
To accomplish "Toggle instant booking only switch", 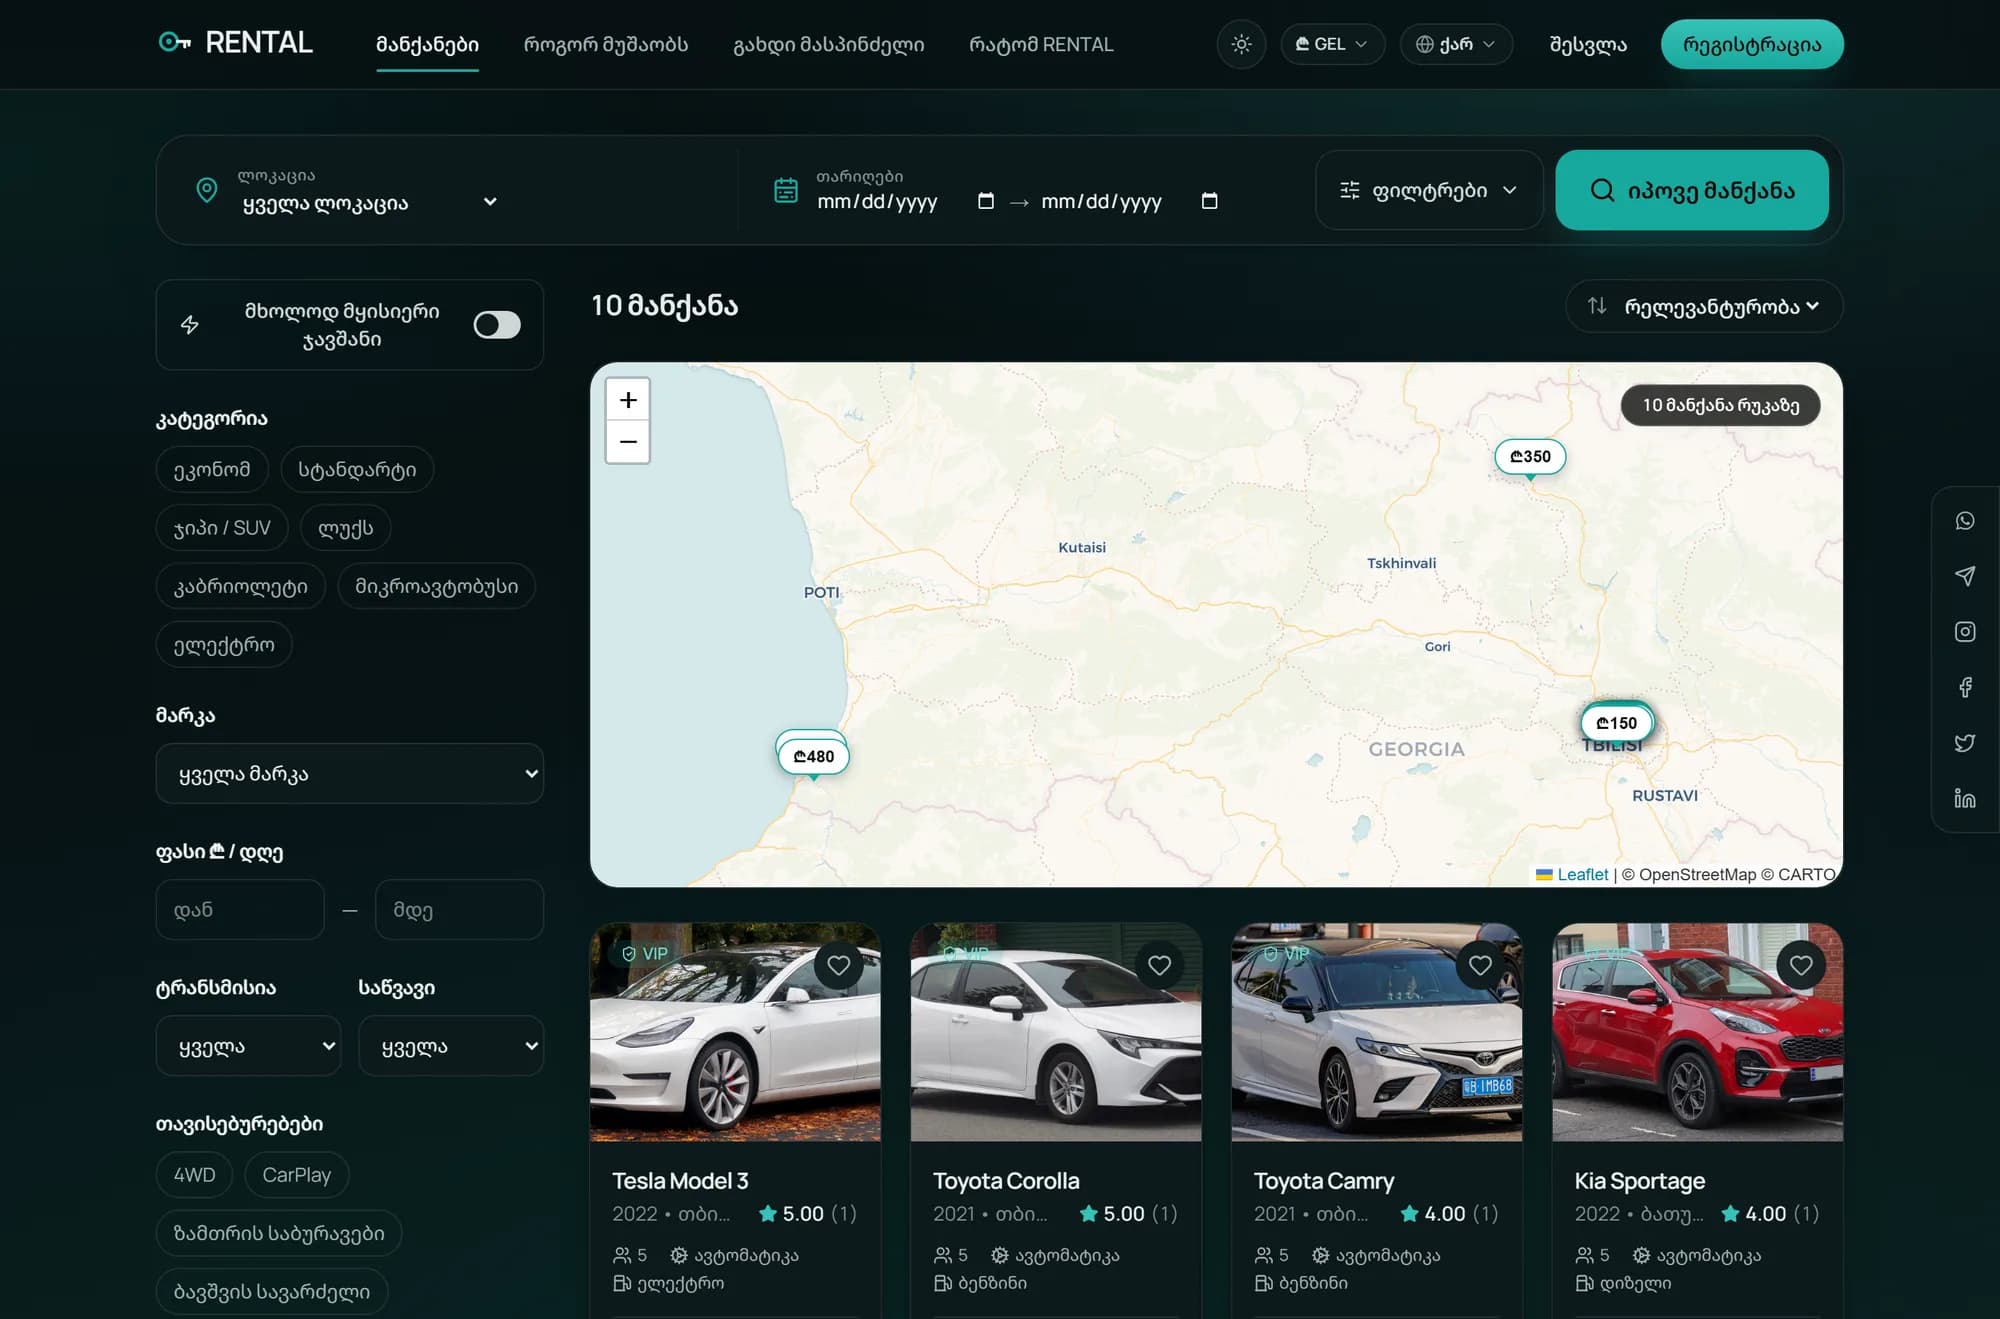I will point(497,325).
